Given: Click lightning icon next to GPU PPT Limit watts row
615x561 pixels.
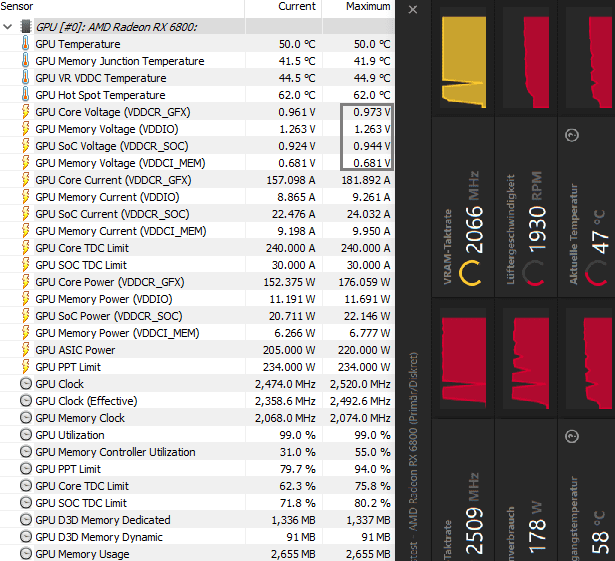Looking at the screenshot, I should tap(25, 367).
